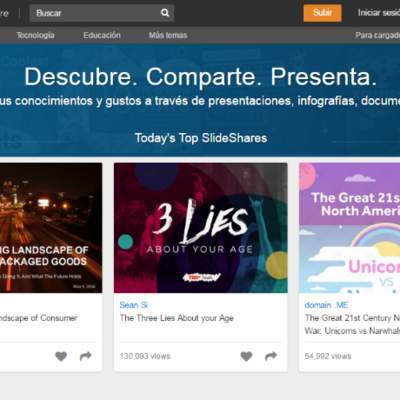400x400 pixels.
Task: Visit author Sean Si's profile
Action: 134,305
